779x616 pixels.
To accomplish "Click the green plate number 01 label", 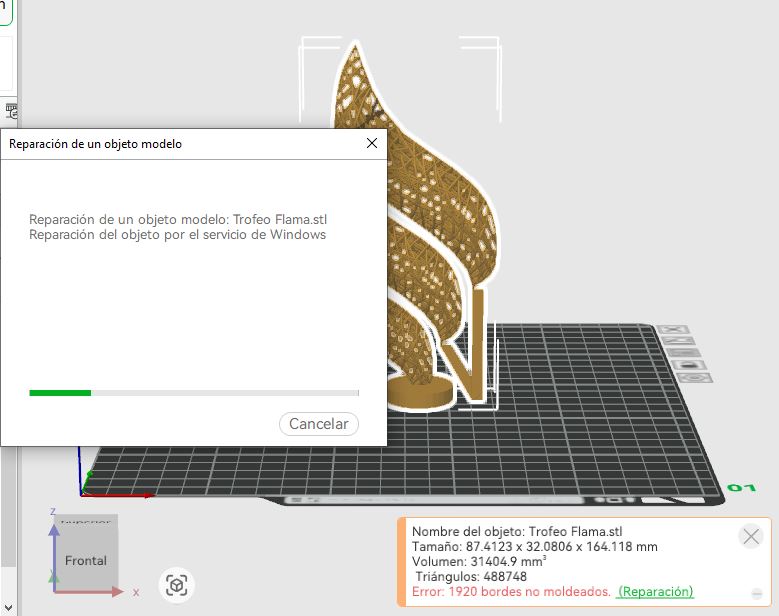I will pos(741,488).
